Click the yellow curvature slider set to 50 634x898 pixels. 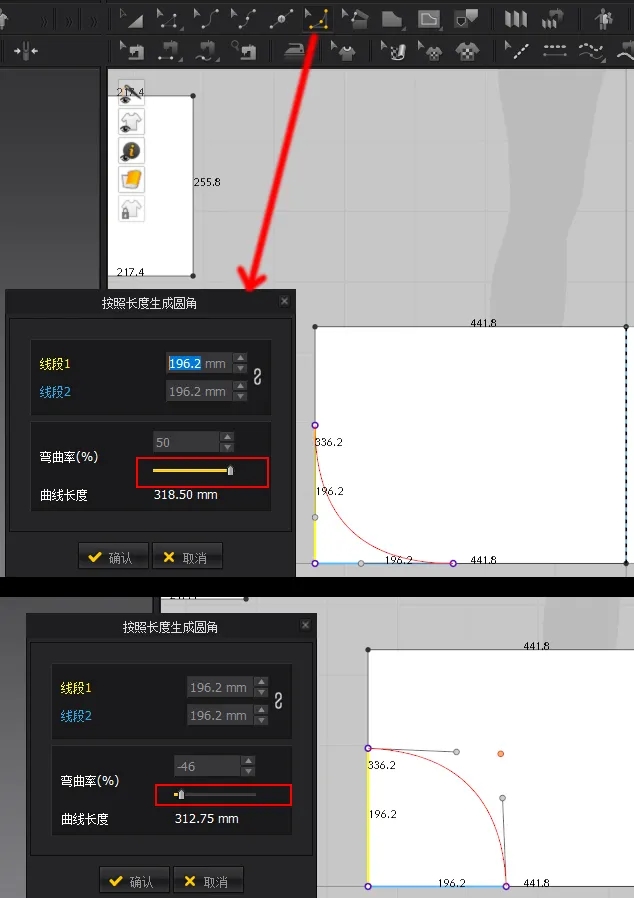193,471
